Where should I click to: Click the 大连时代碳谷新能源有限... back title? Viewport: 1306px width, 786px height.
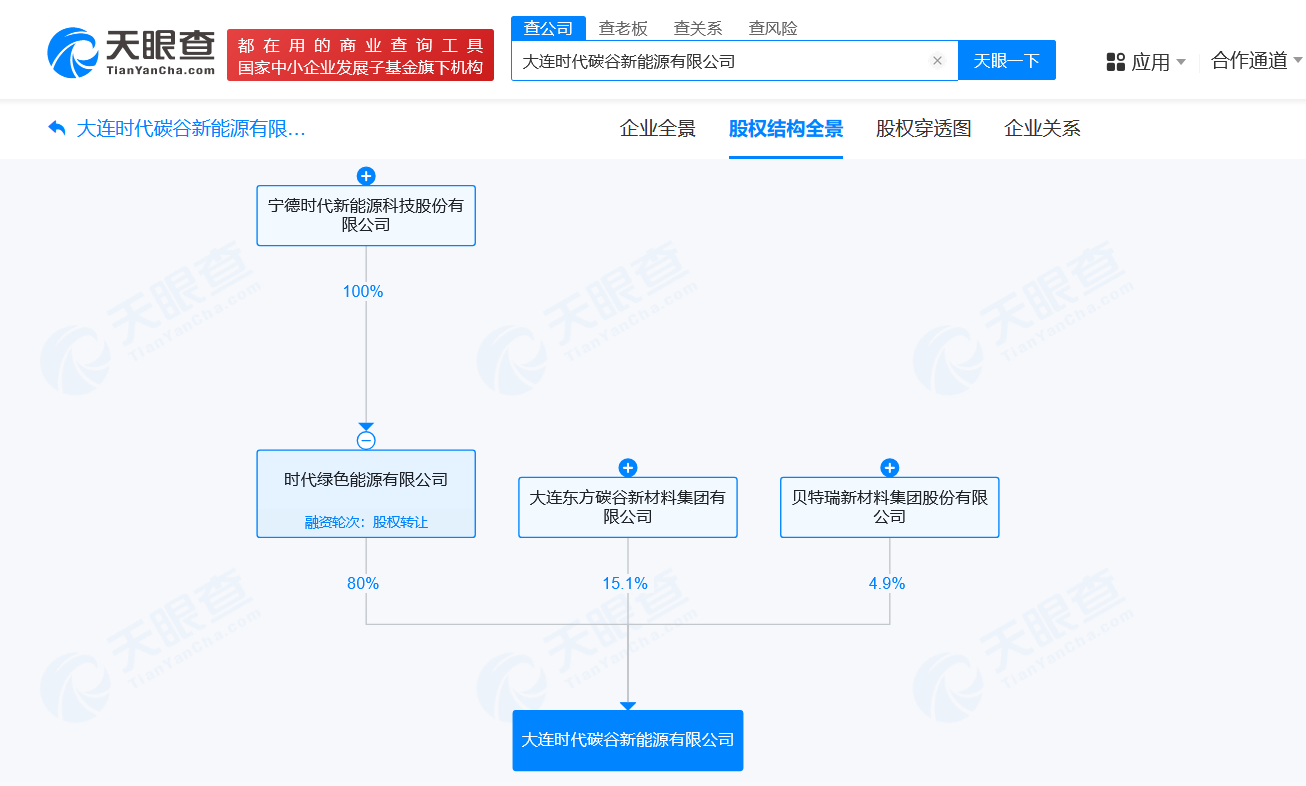191,129
